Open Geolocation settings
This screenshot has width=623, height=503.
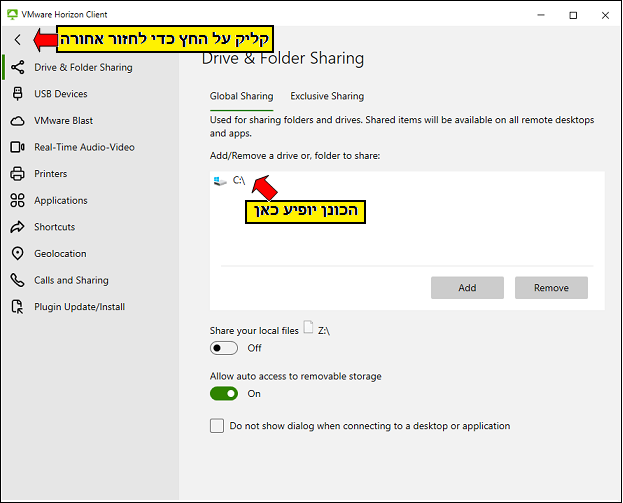pos(90,253)
